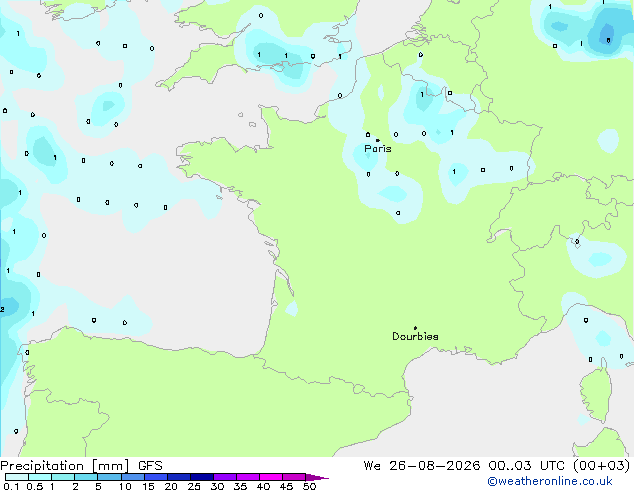634x490 pixels.
Task: Click the '50' legend scale value
Action: coord(309,486)
